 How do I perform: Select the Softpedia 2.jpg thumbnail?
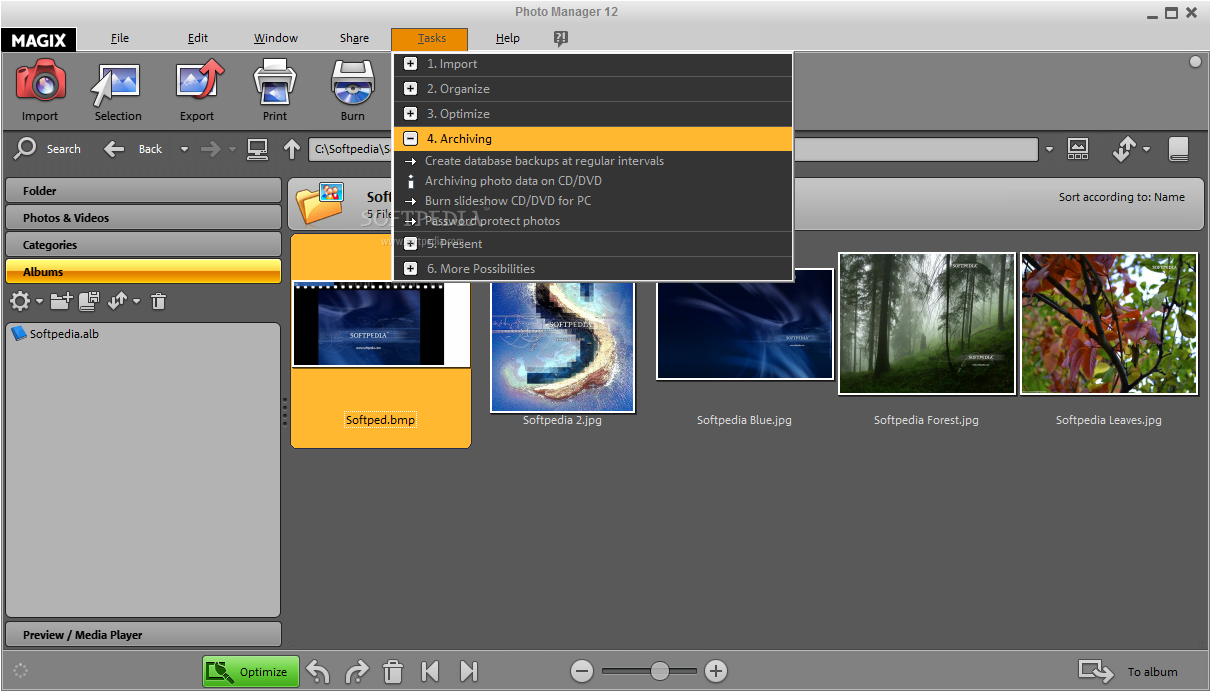tap(562, 346)
